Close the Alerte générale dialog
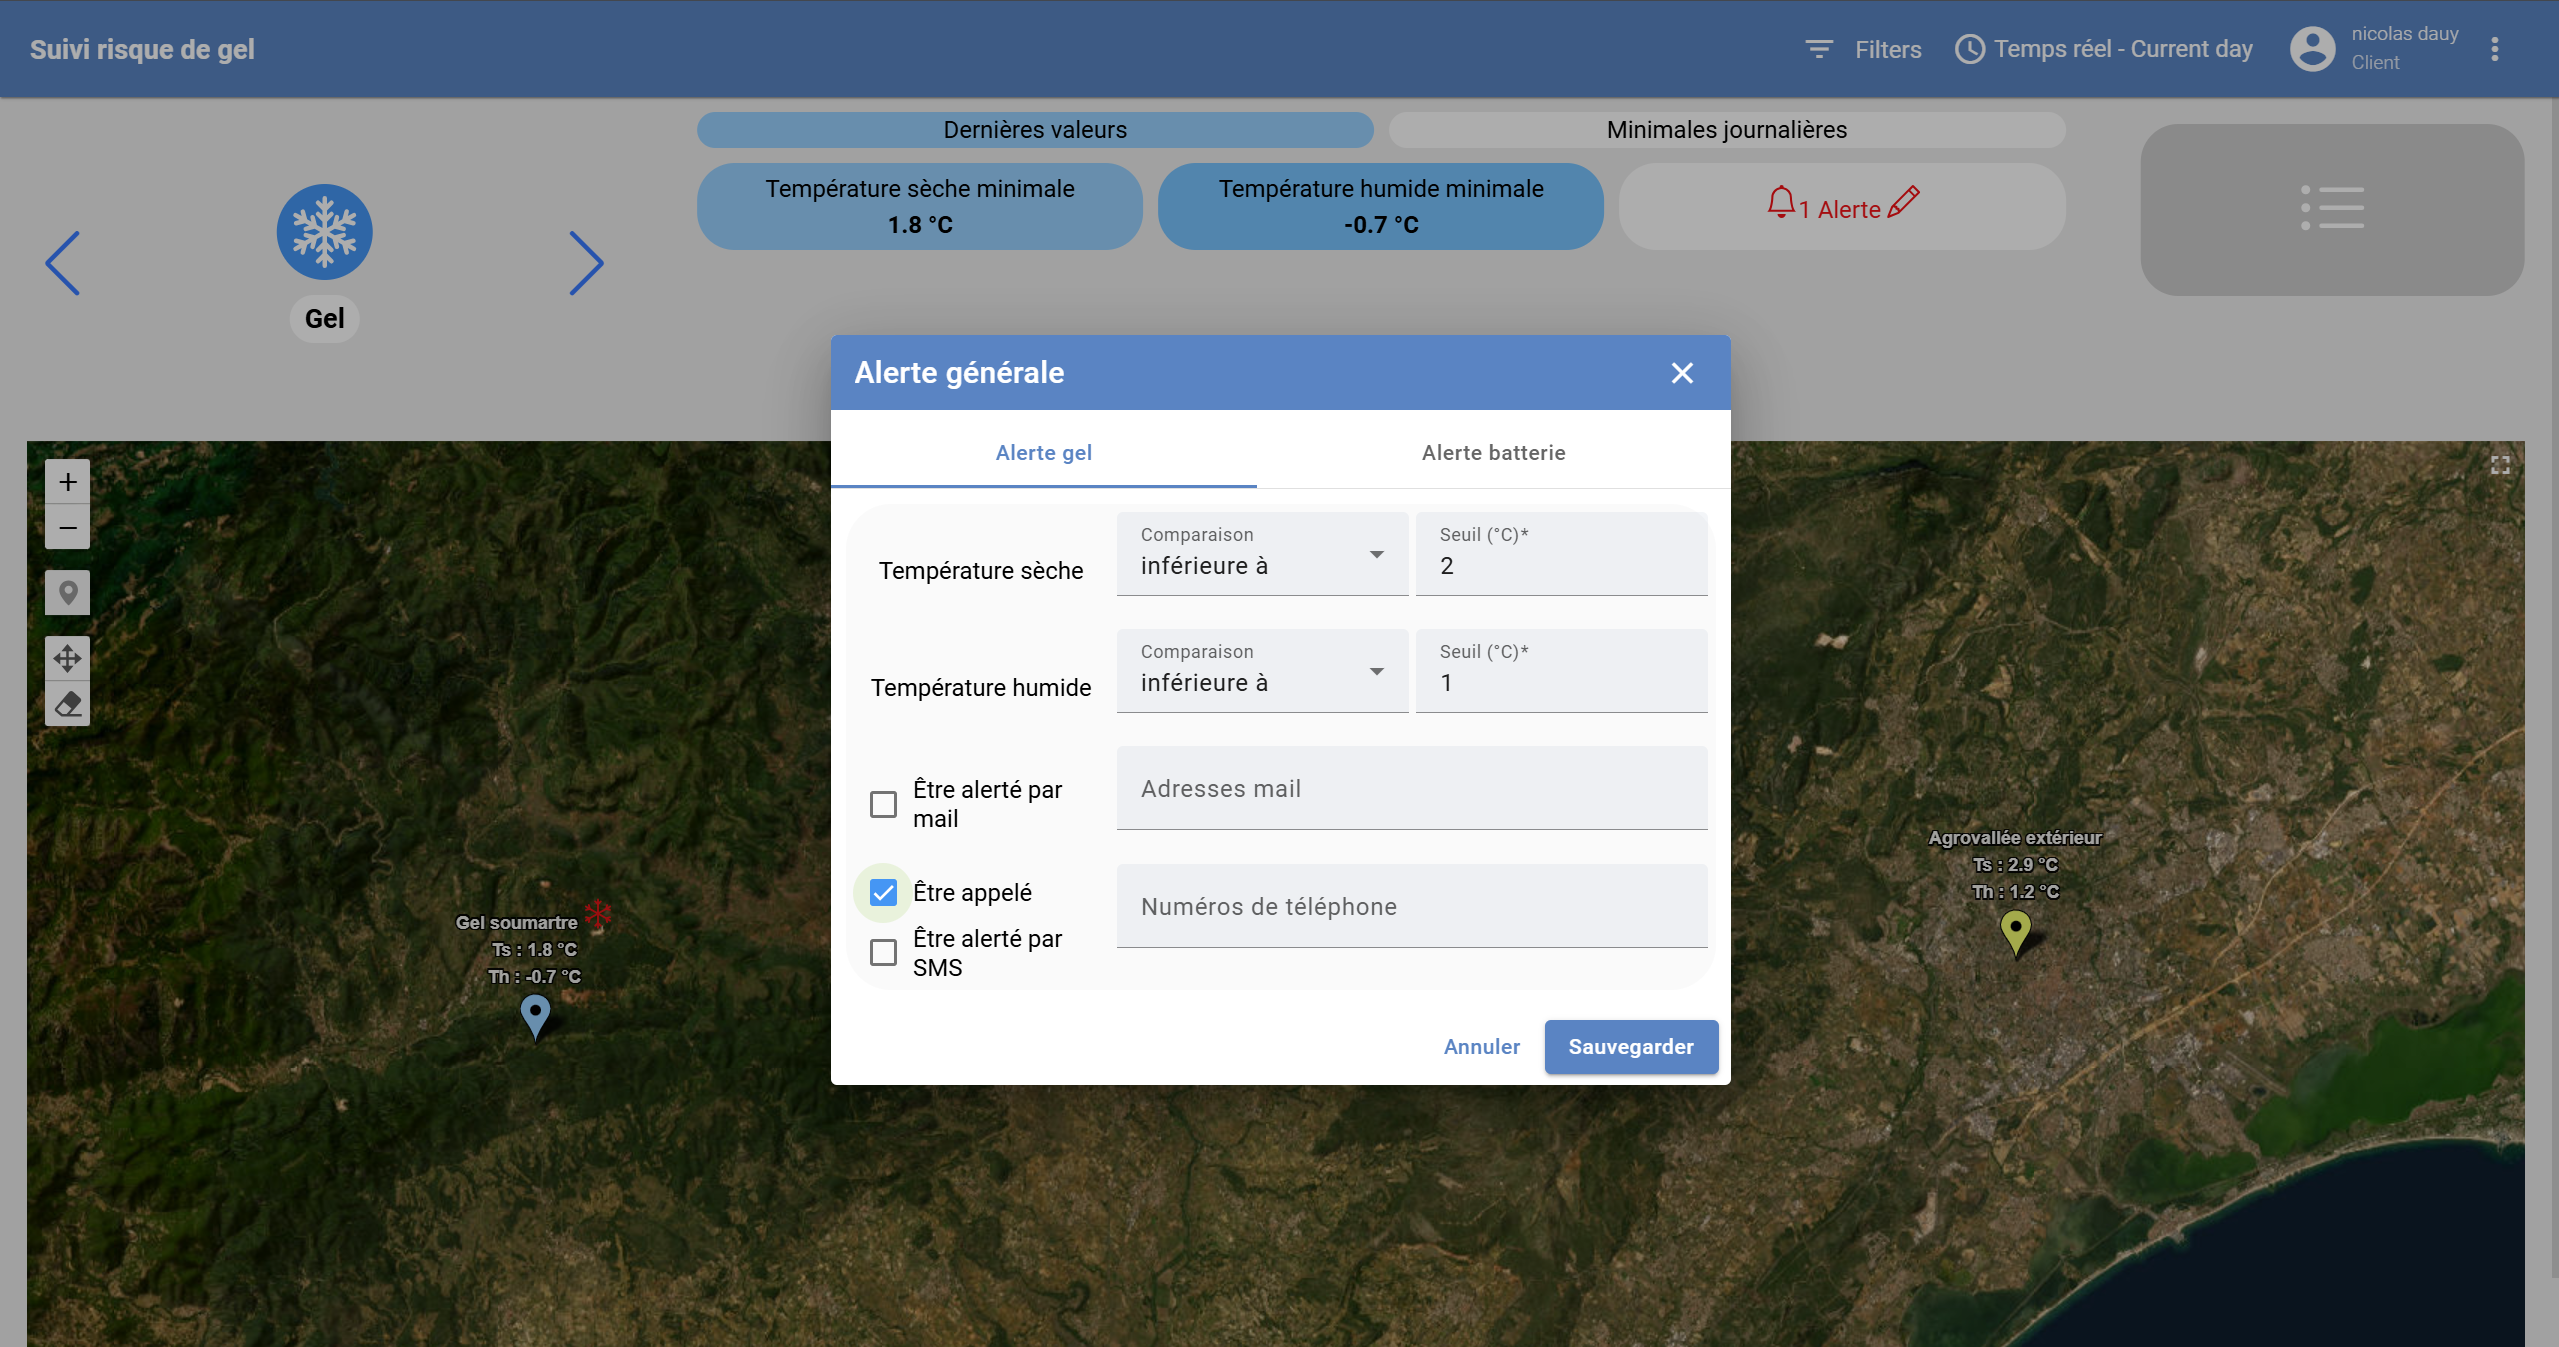 1682,373
